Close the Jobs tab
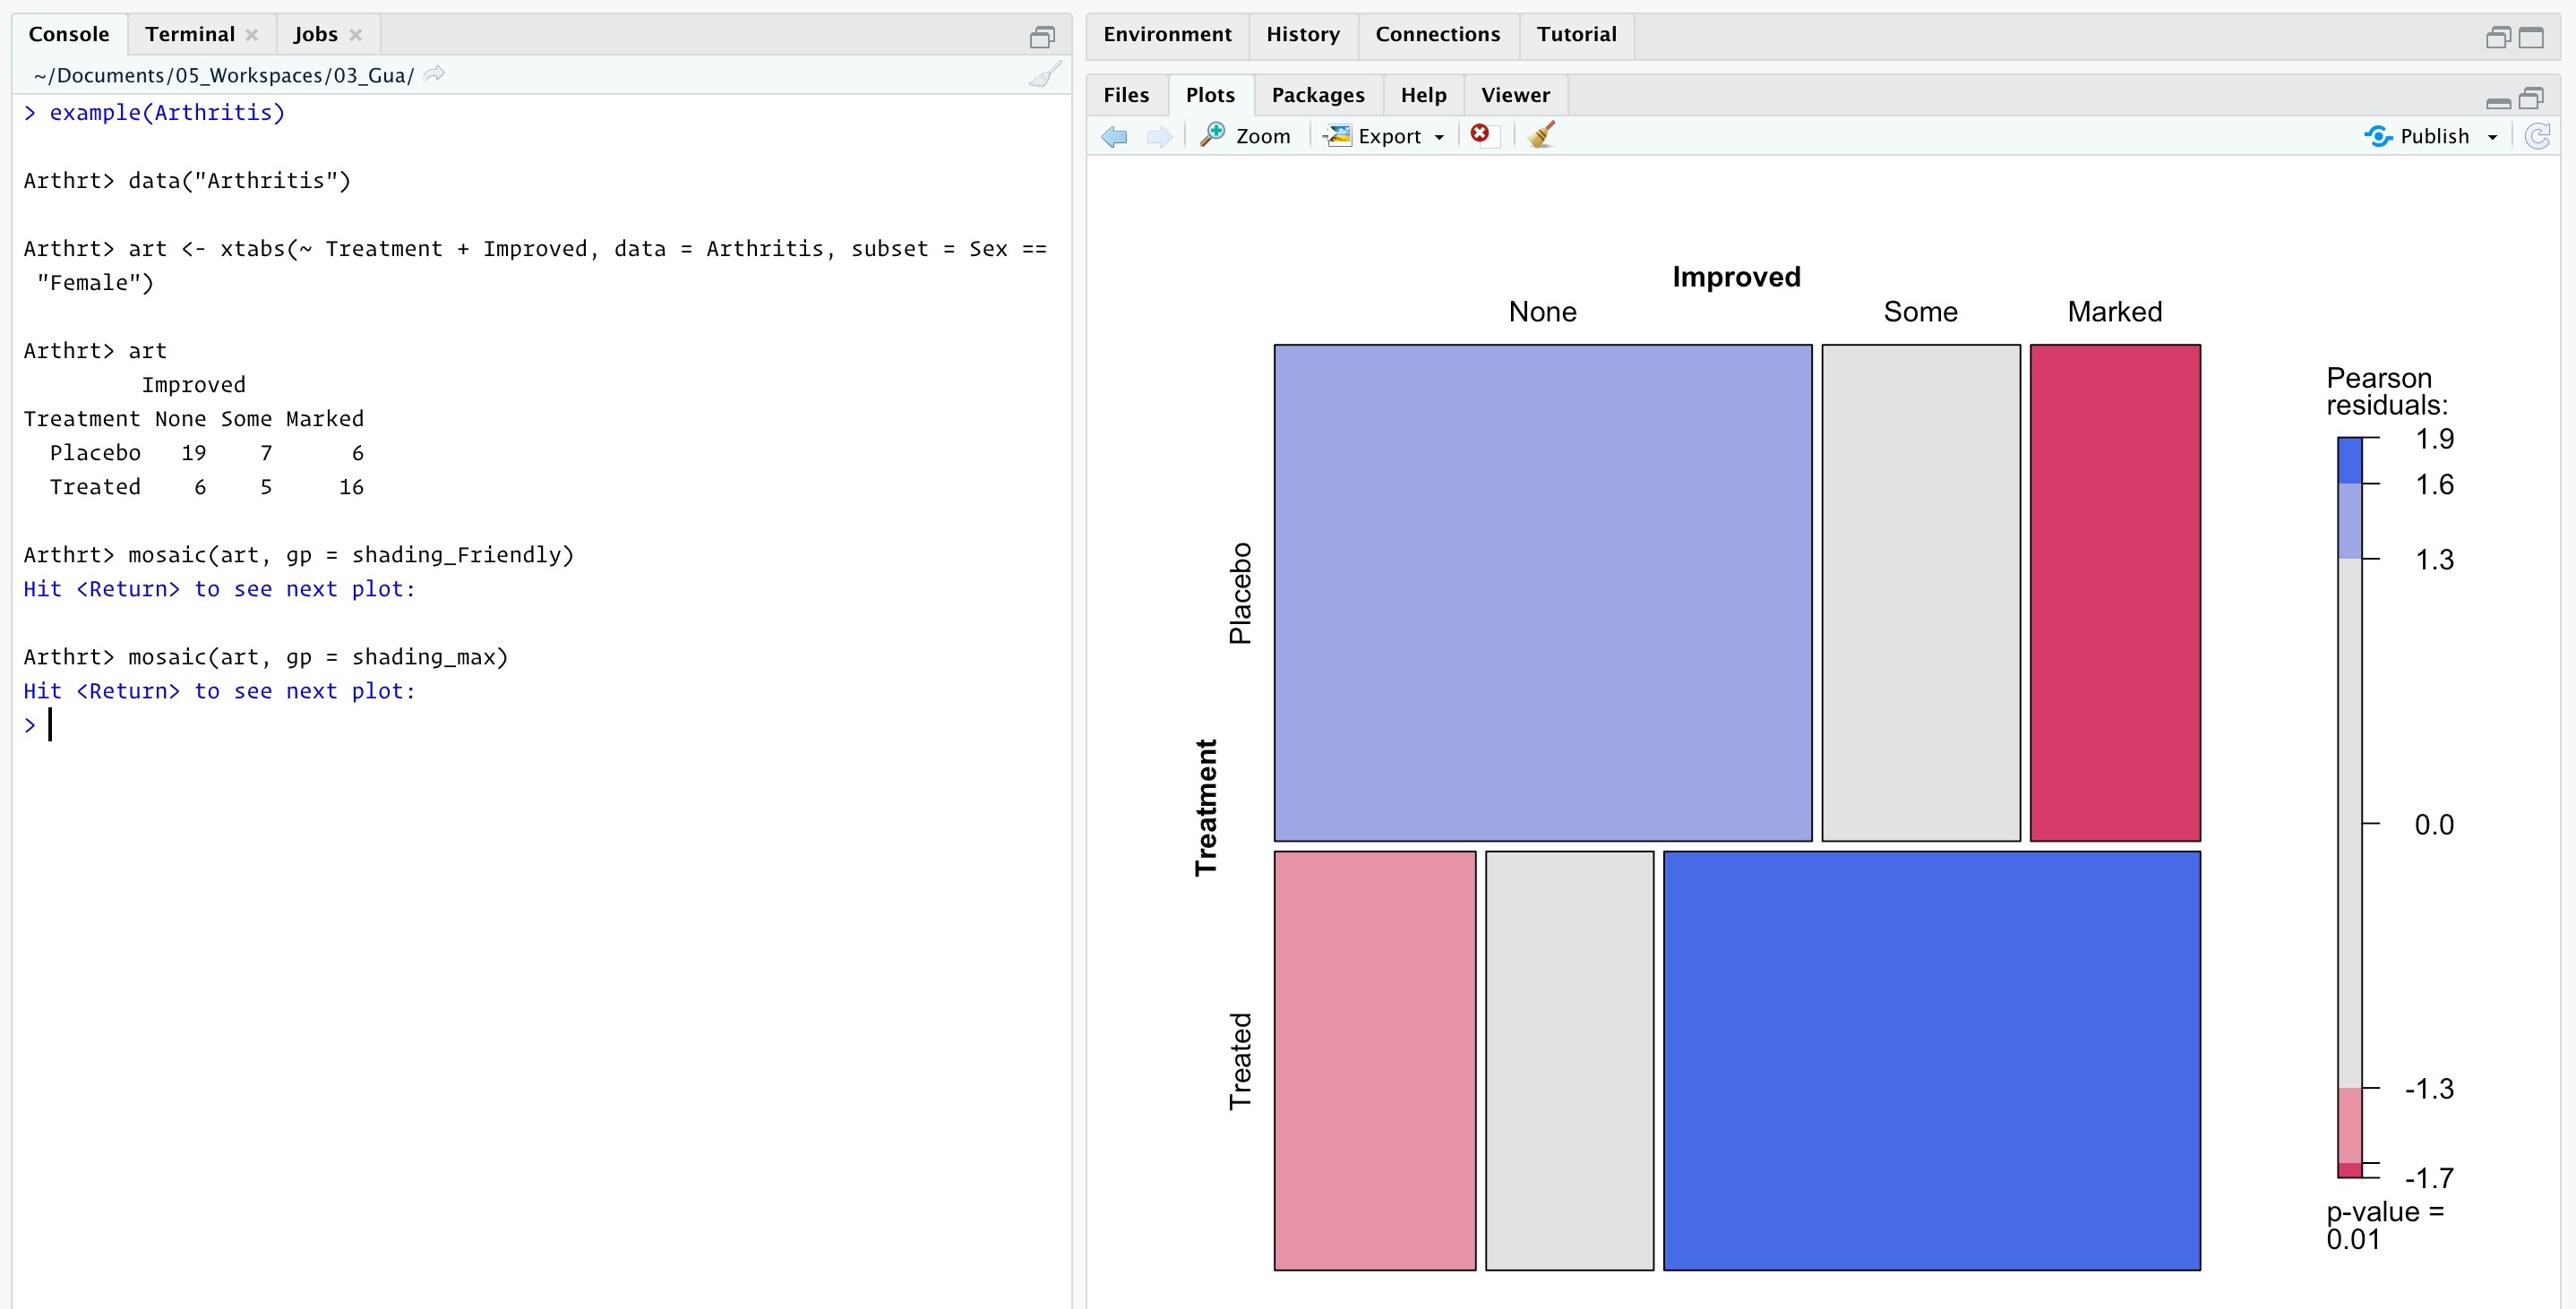This screenshot has height=1309, width=2576. 355,35
